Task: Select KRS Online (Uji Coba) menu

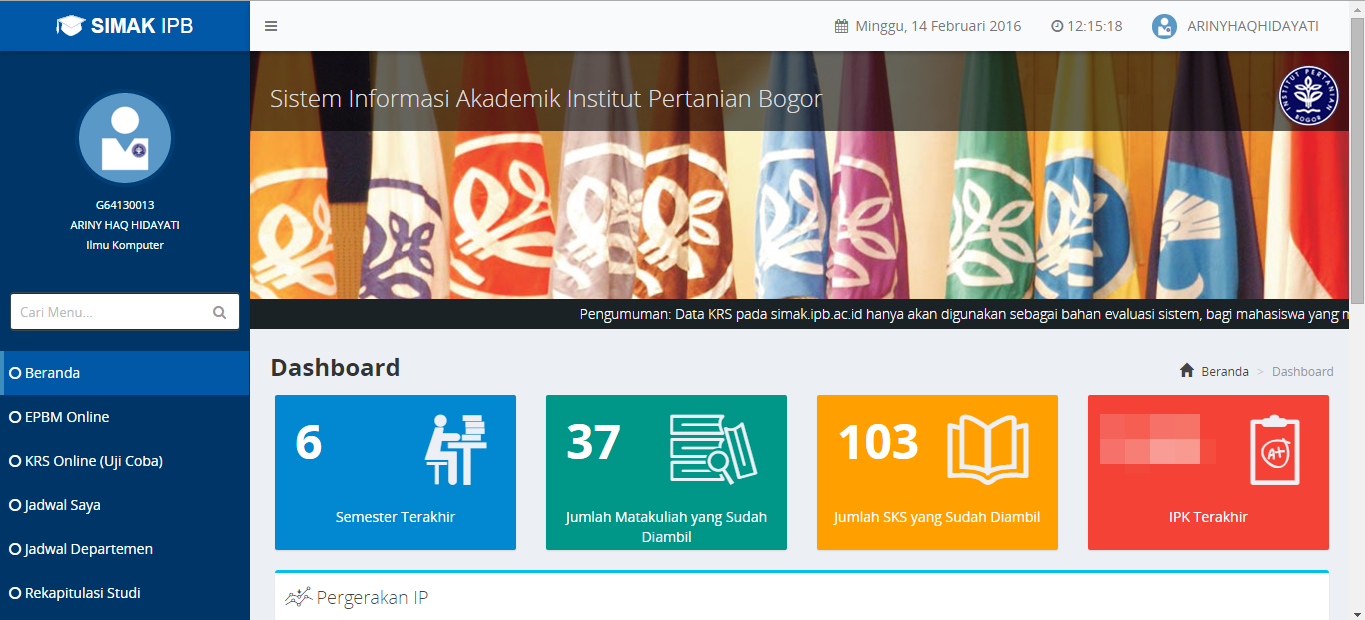Action: [x=93, y=461]
